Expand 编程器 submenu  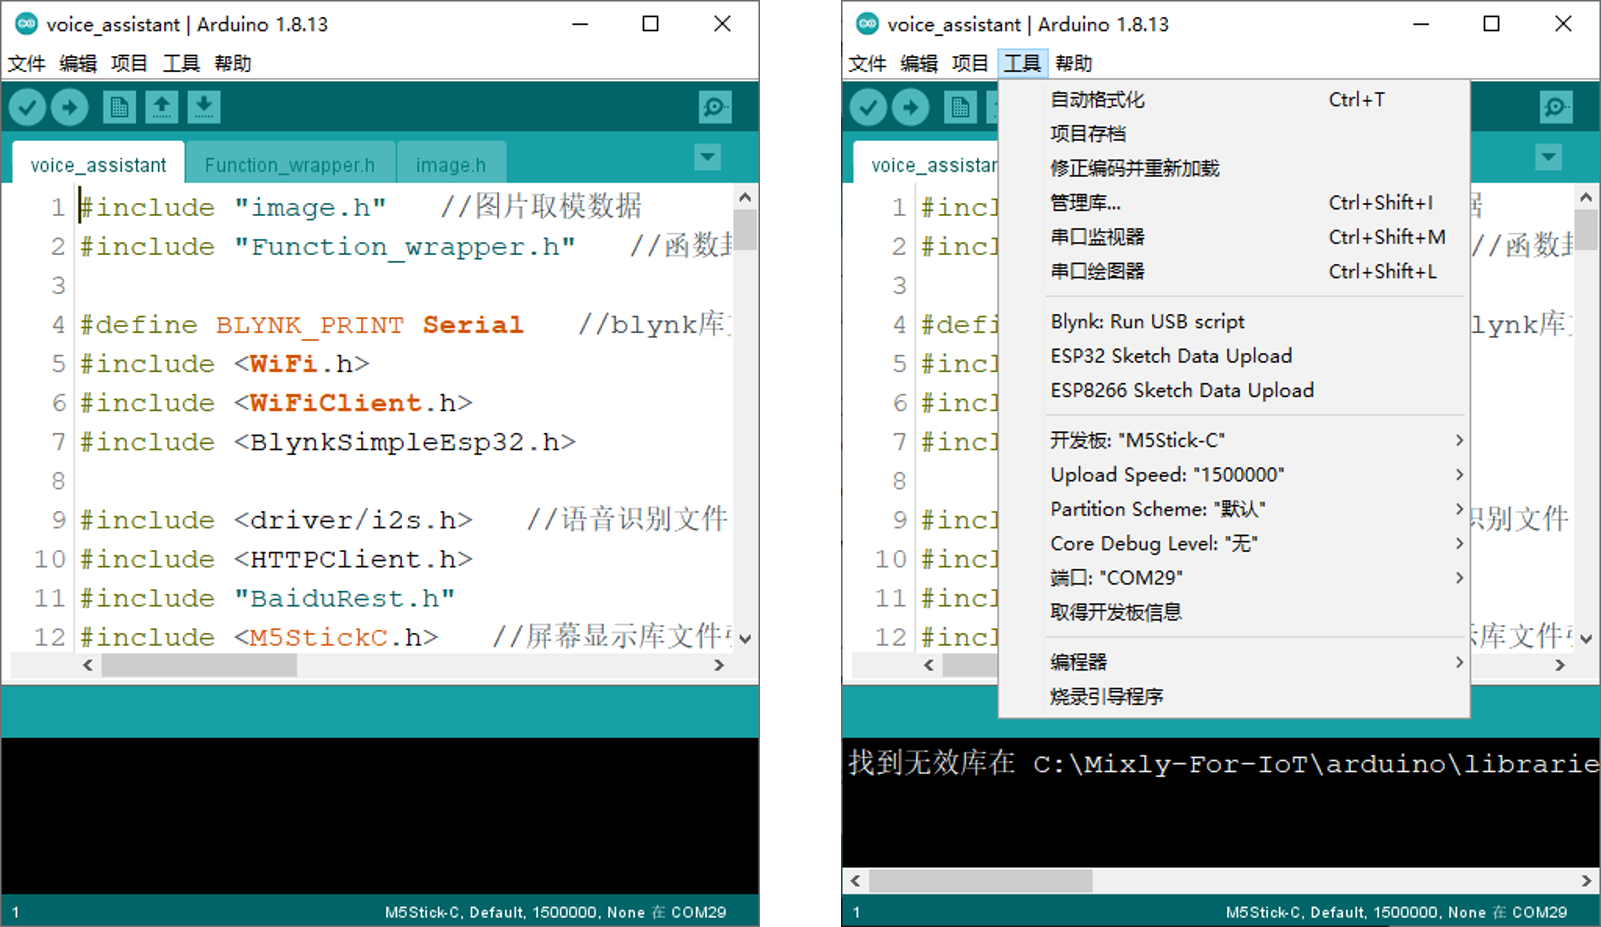[1234, 662]
